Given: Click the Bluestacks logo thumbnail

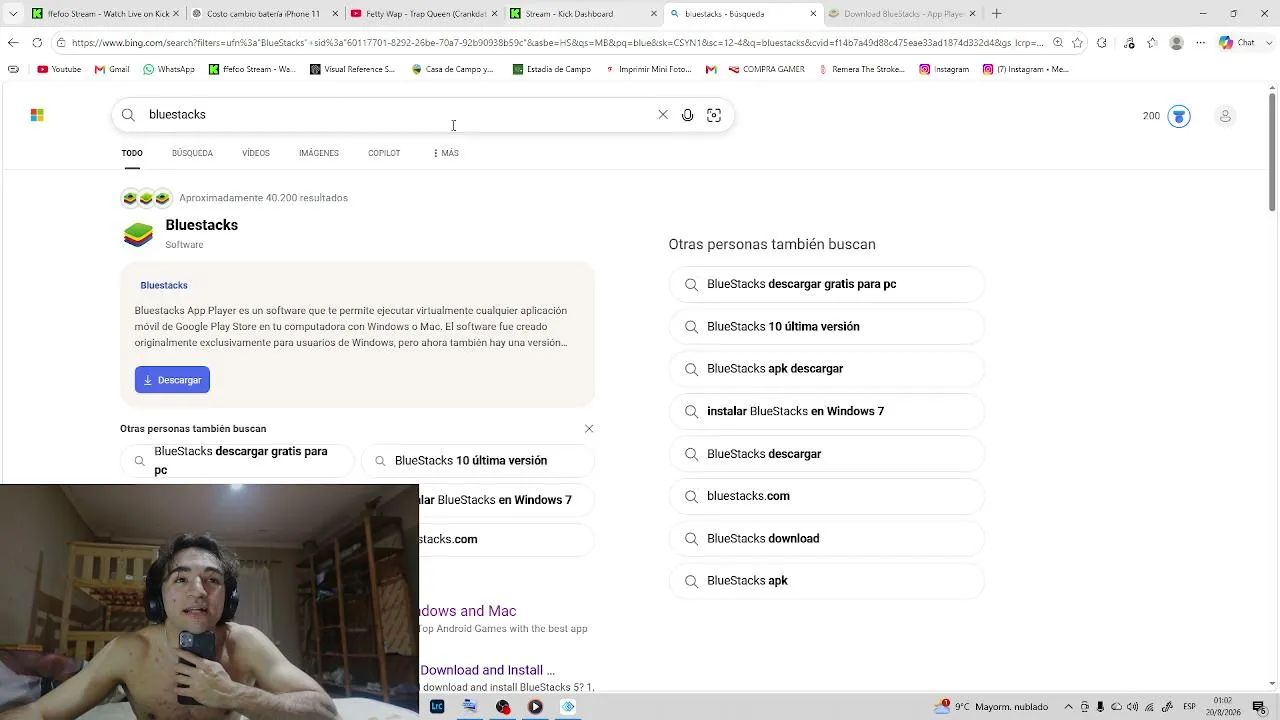Looking at the screenshot, I should (x=138, y=234).
